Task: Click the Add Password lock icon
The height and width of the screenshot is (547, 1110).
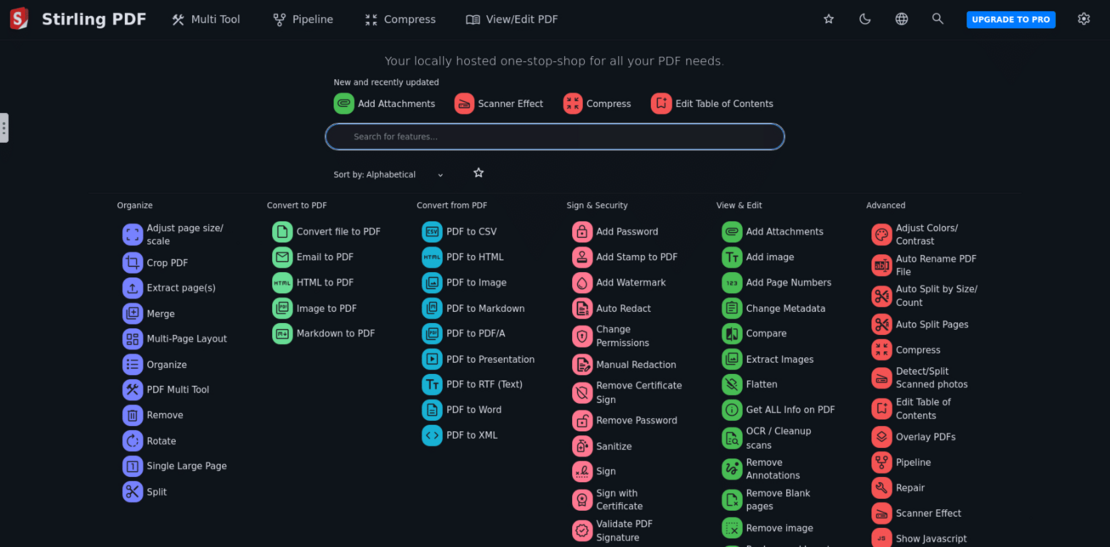Action: pyautogui.click(x=582, y=232)
